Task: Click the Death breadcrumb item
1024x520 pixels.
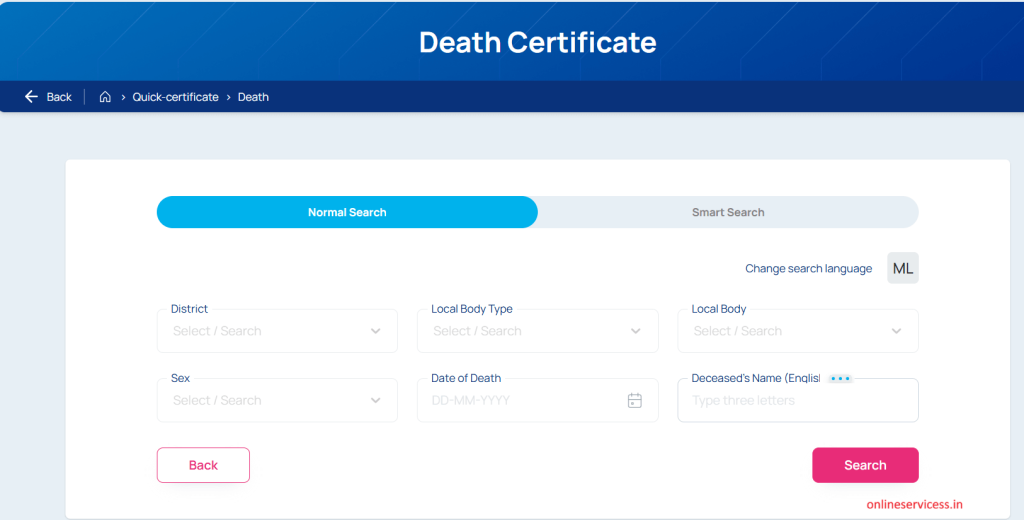Action: click(253, 97)
